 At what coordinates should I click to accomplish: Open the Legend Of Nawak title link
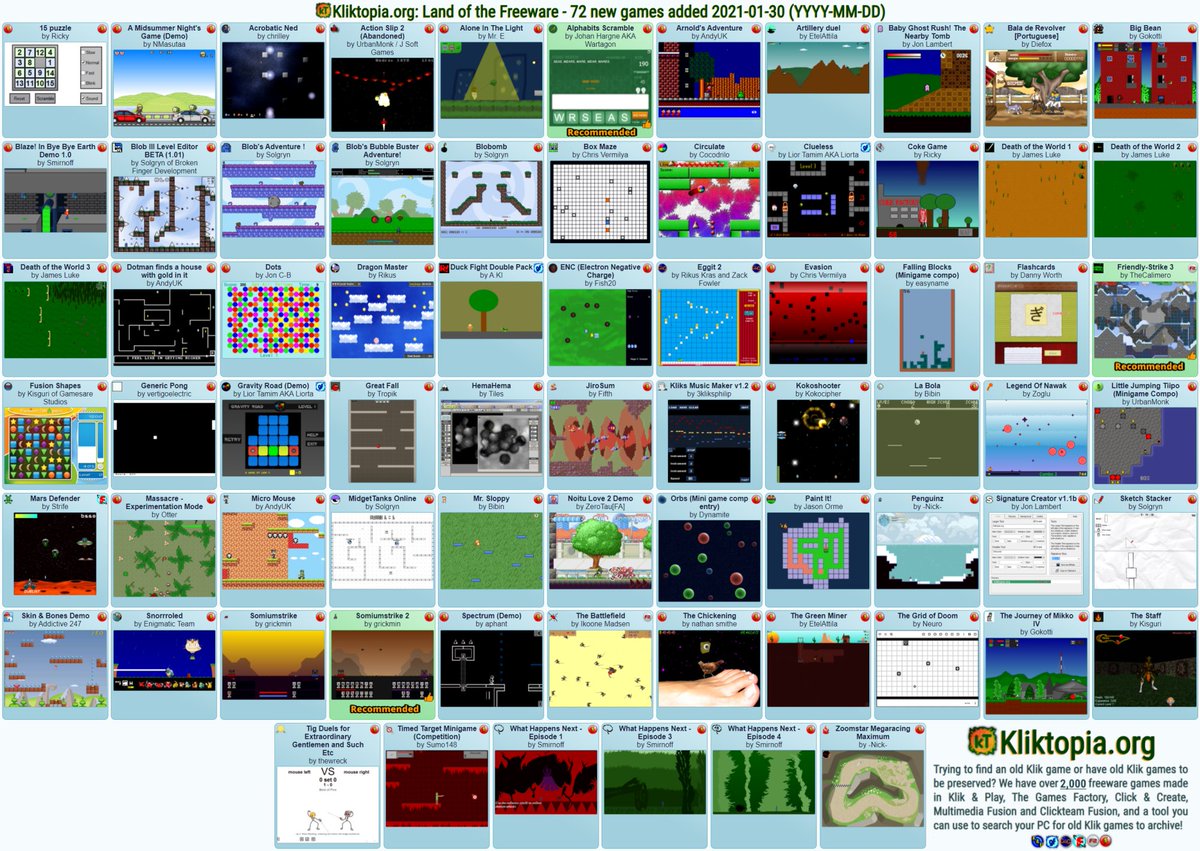coord(1036,385)
